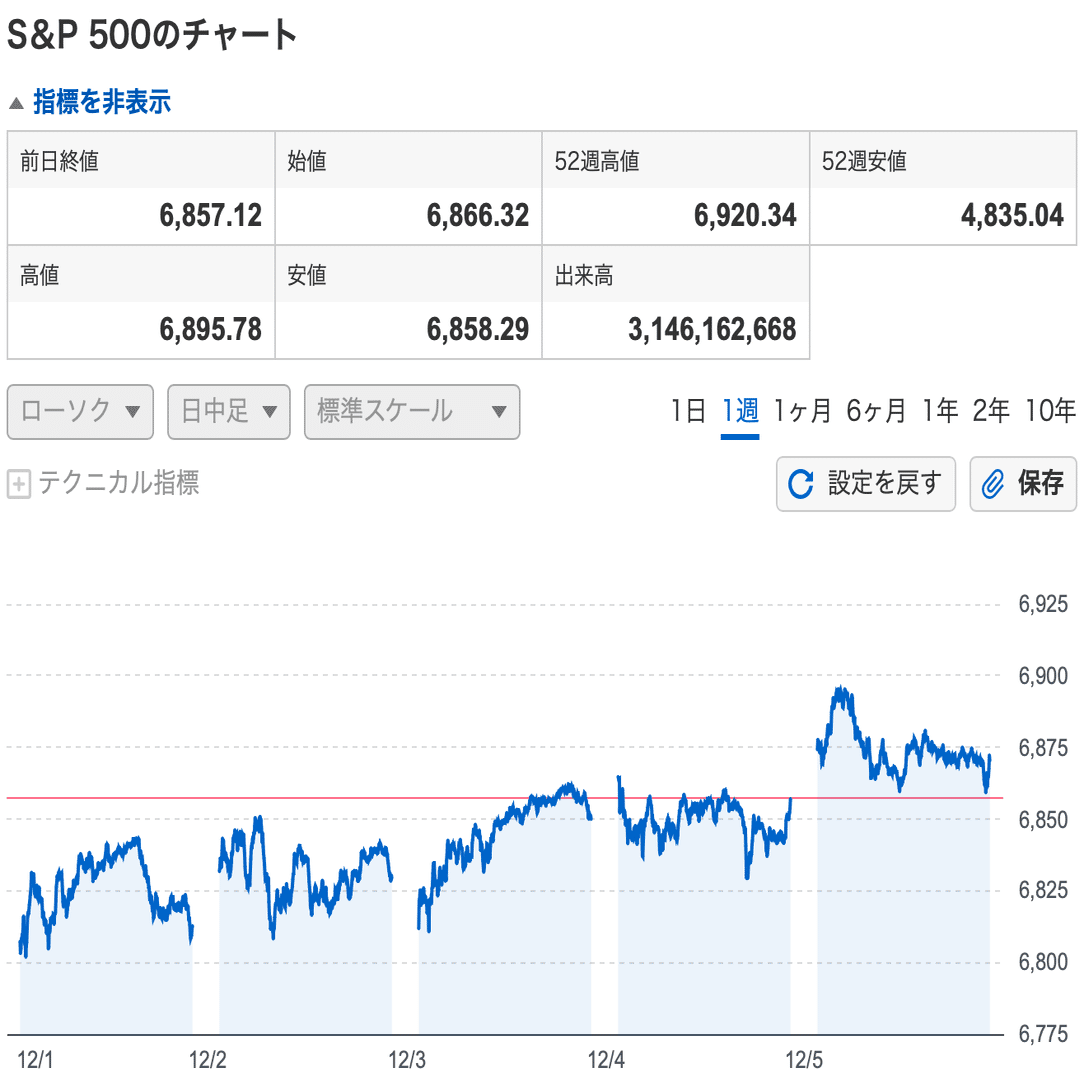The height and width of the screenshot is (1084, 1084).
Task: Show the 6ヶ月 chart range
Action: coord(876,411)
